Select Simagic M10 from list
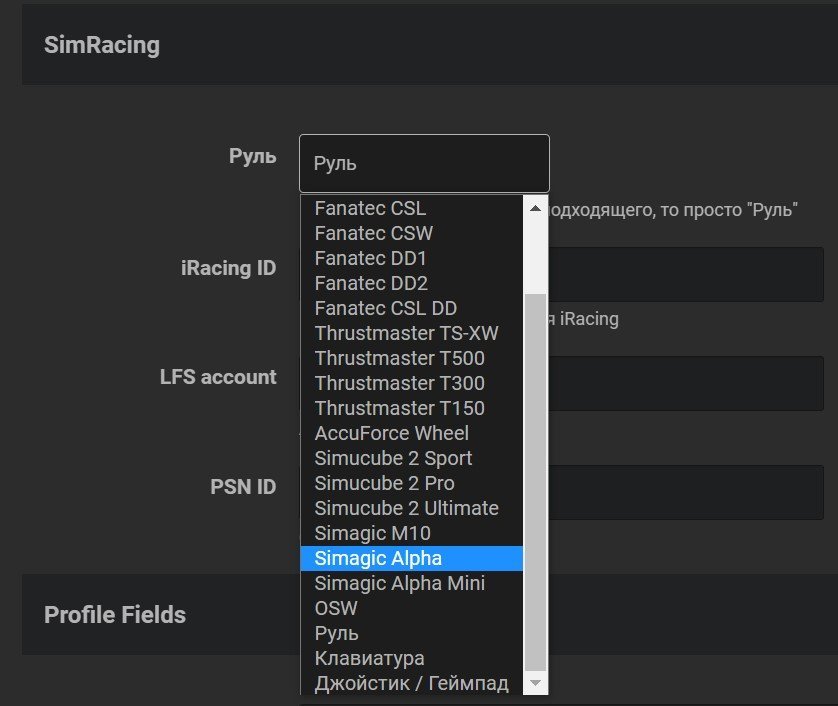This screenshot has height=706, width=838. coord(372,533)
